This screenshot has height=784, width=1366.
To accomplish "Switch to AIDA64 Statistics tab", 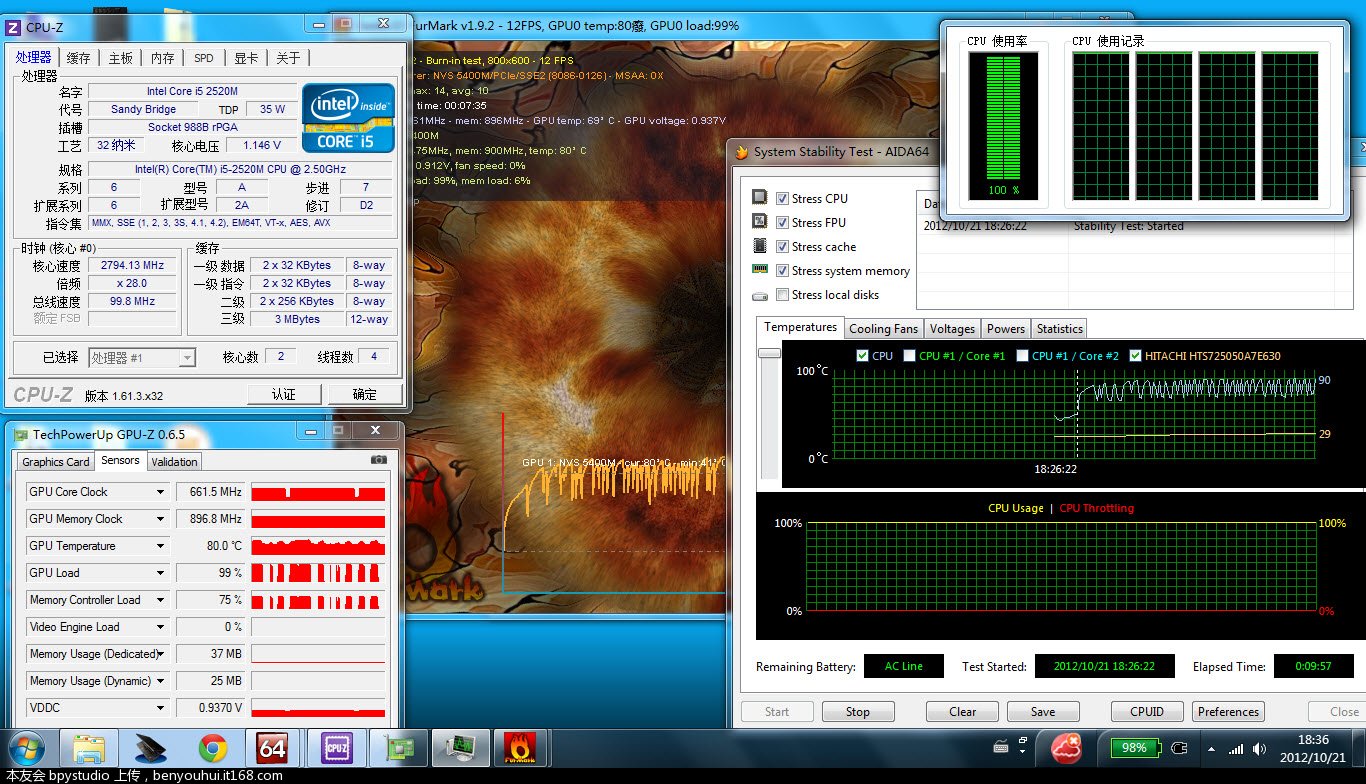I will 1060,328.
